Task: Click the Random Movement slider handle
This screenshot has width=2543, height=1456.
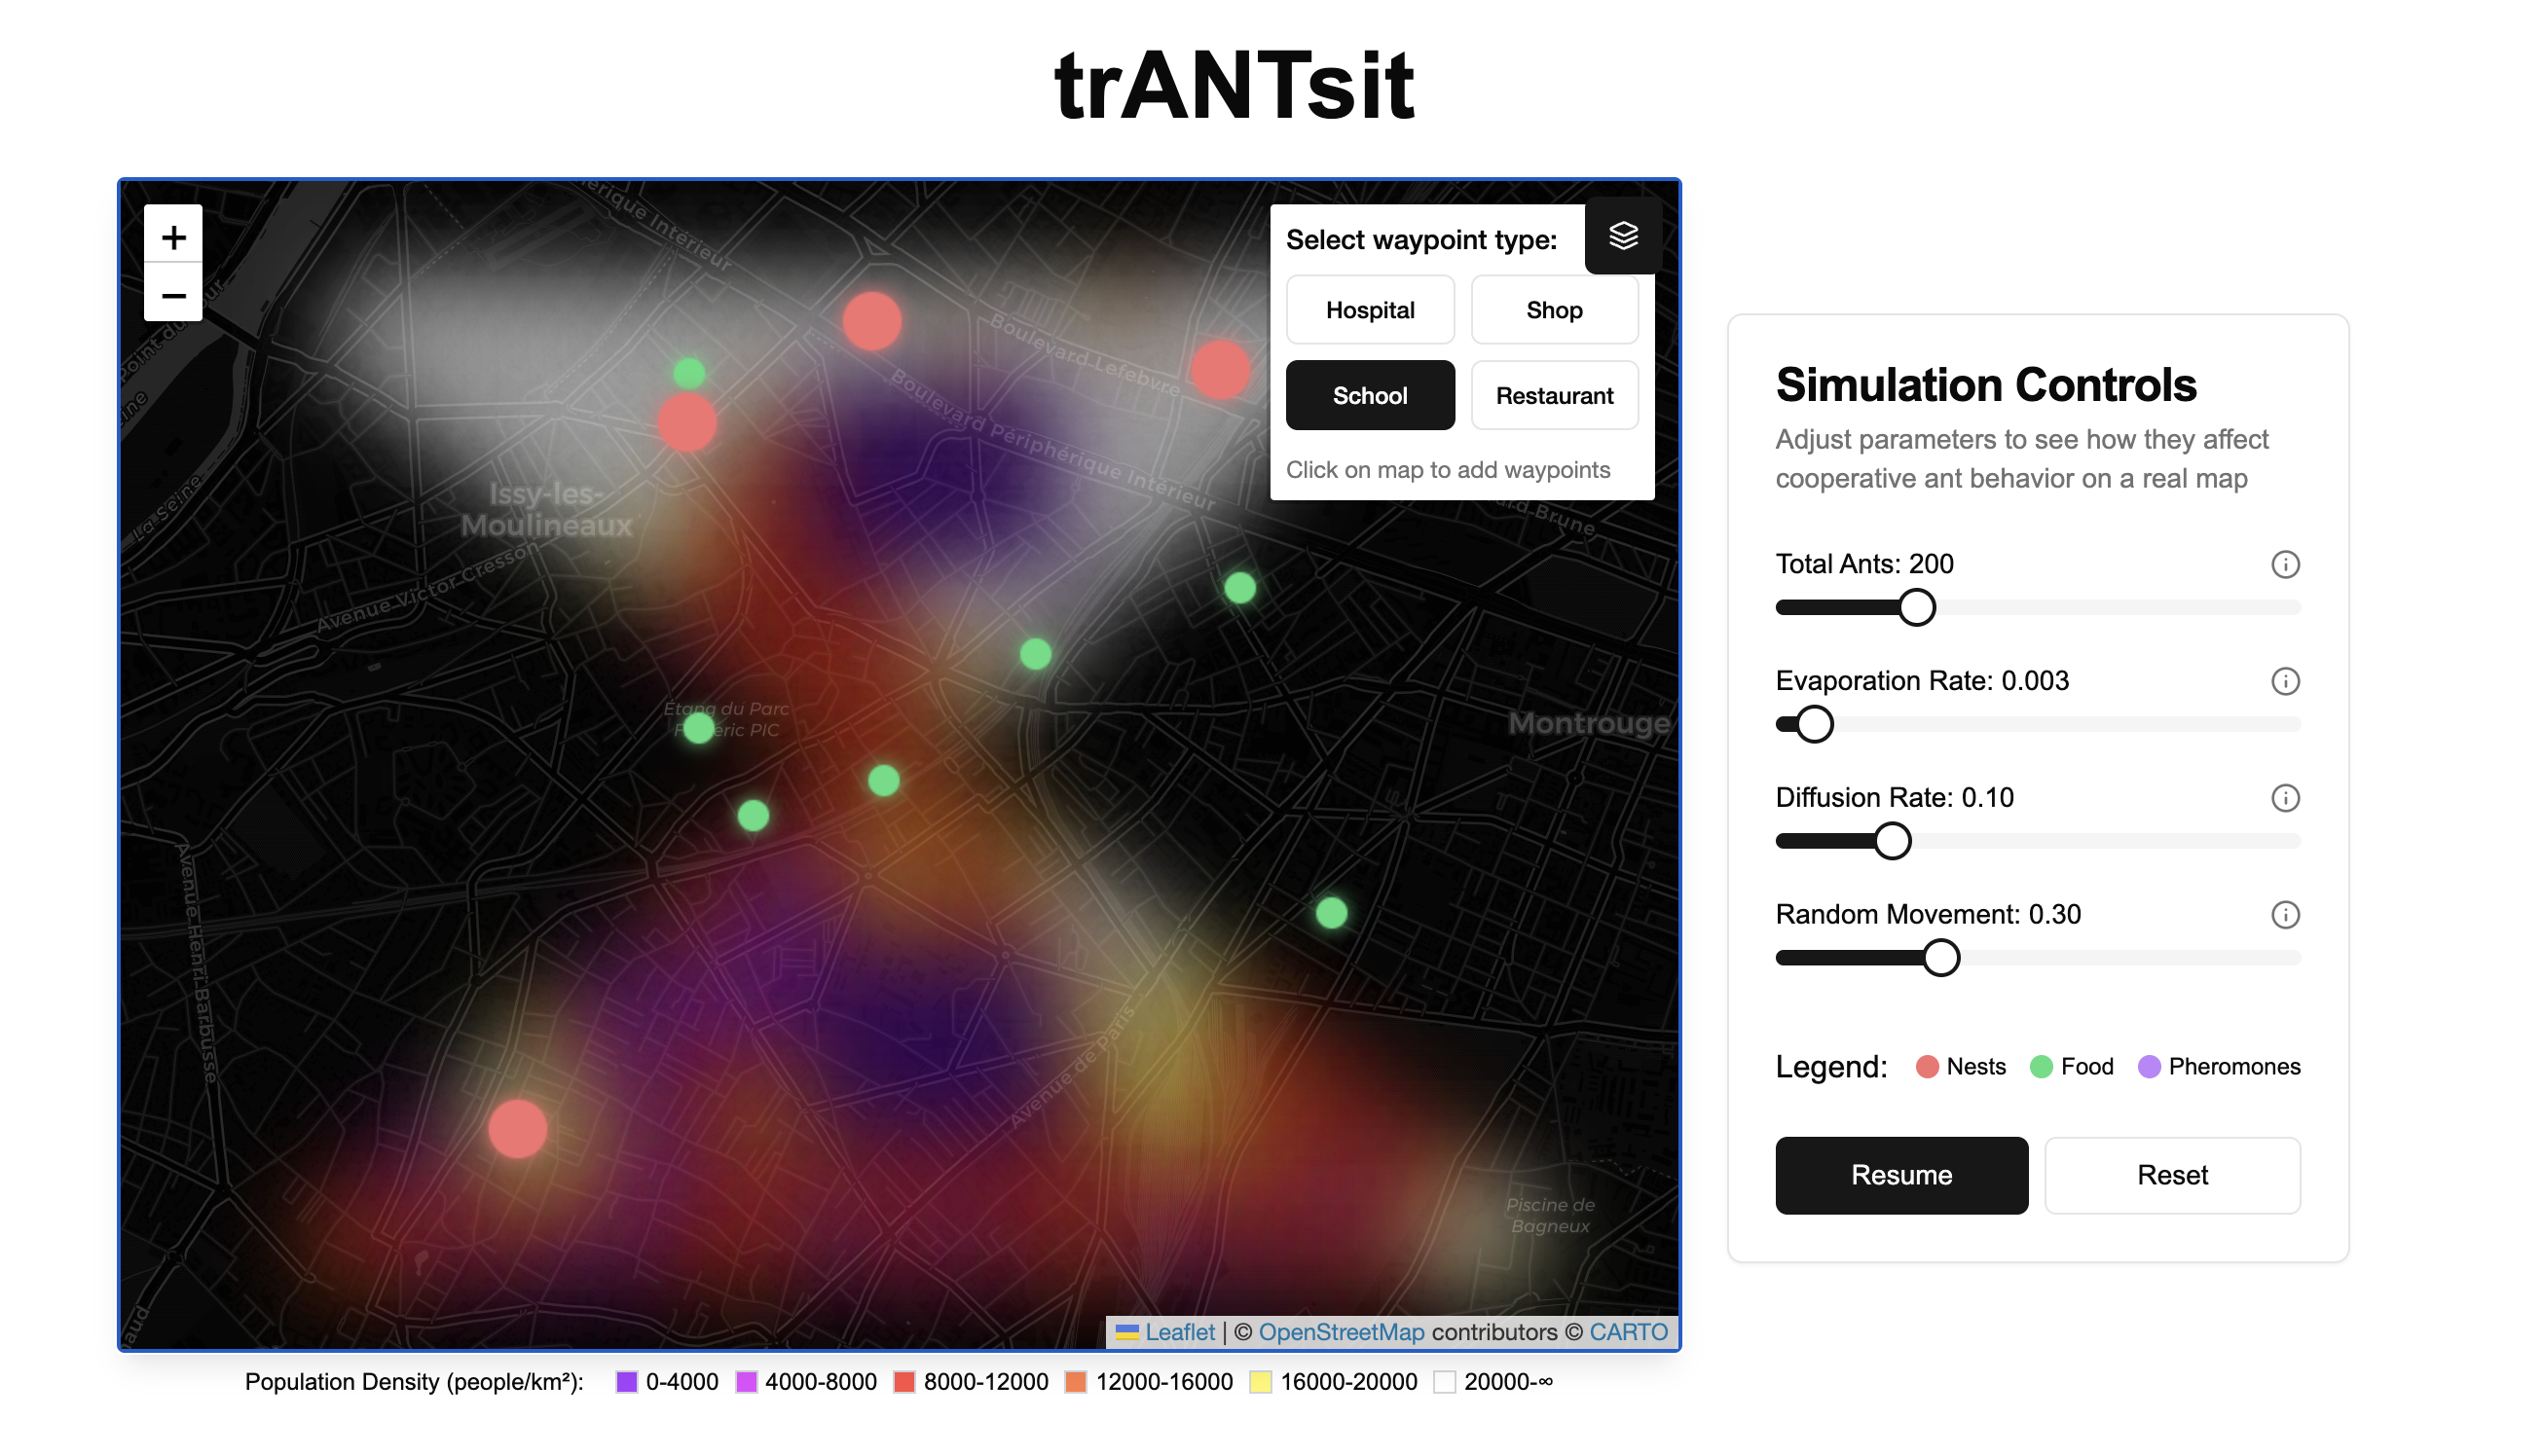Action: (x=1940, y=958)
